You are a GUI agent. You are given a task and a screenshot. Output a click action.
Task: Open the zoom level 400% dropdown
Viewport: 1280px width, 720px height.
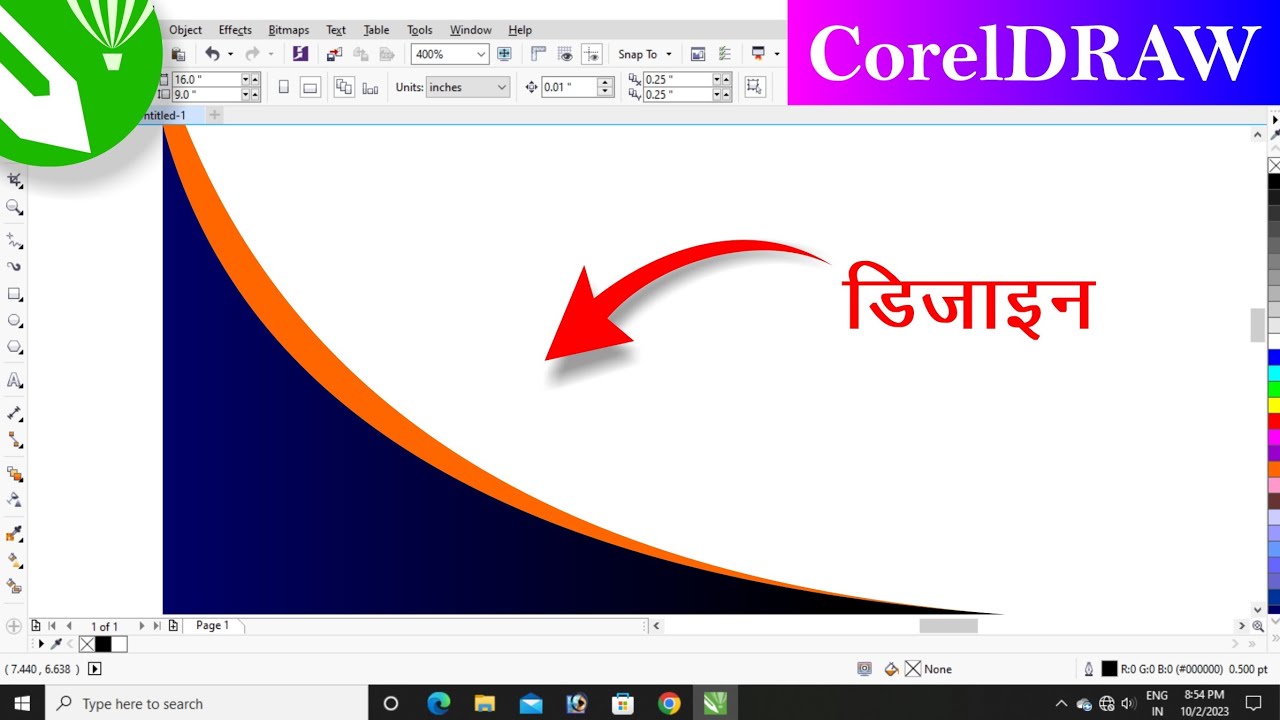(x=481, y=54)
